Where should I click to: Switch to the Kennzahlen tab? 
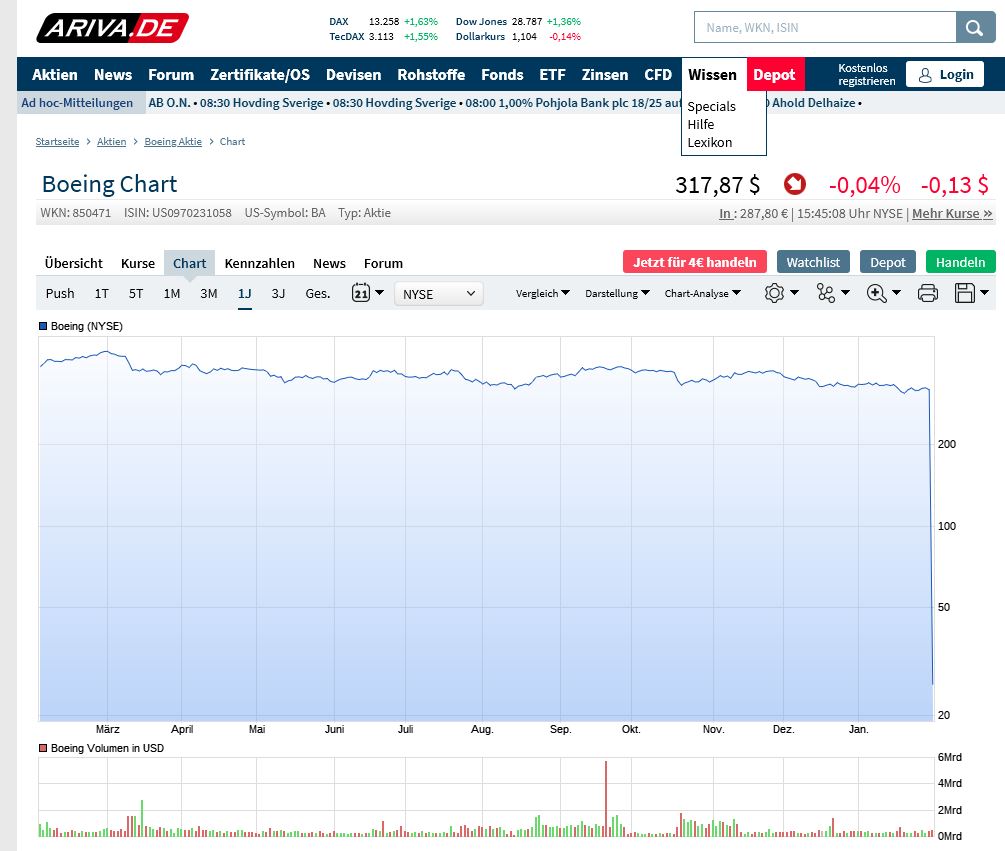pyautogui.click(x=259, y=263)
